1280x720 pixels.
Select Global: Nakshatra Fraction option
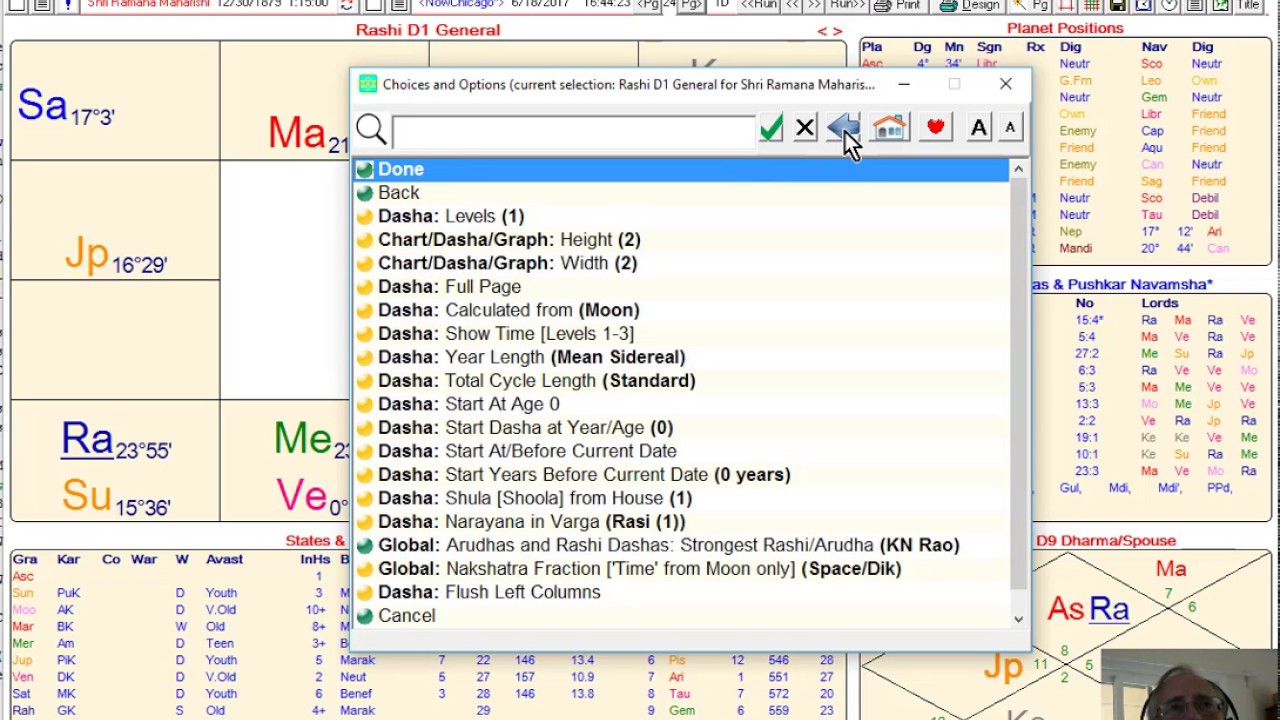coord(682,569)
